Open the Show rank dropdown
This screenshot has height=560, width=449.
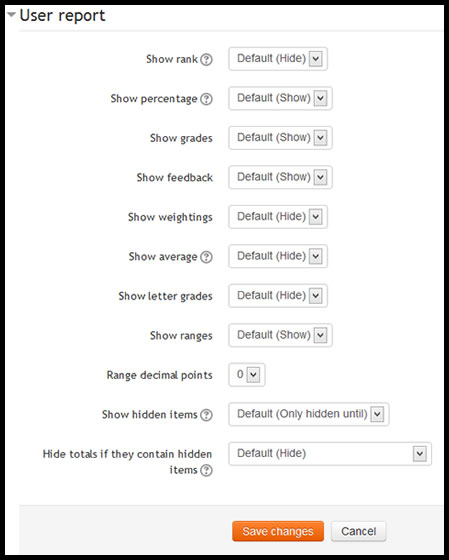(278, 59)
